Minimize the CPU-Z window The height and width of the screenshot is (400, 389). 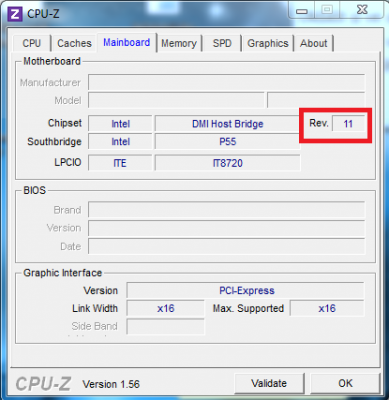click(x=302, y=11)
